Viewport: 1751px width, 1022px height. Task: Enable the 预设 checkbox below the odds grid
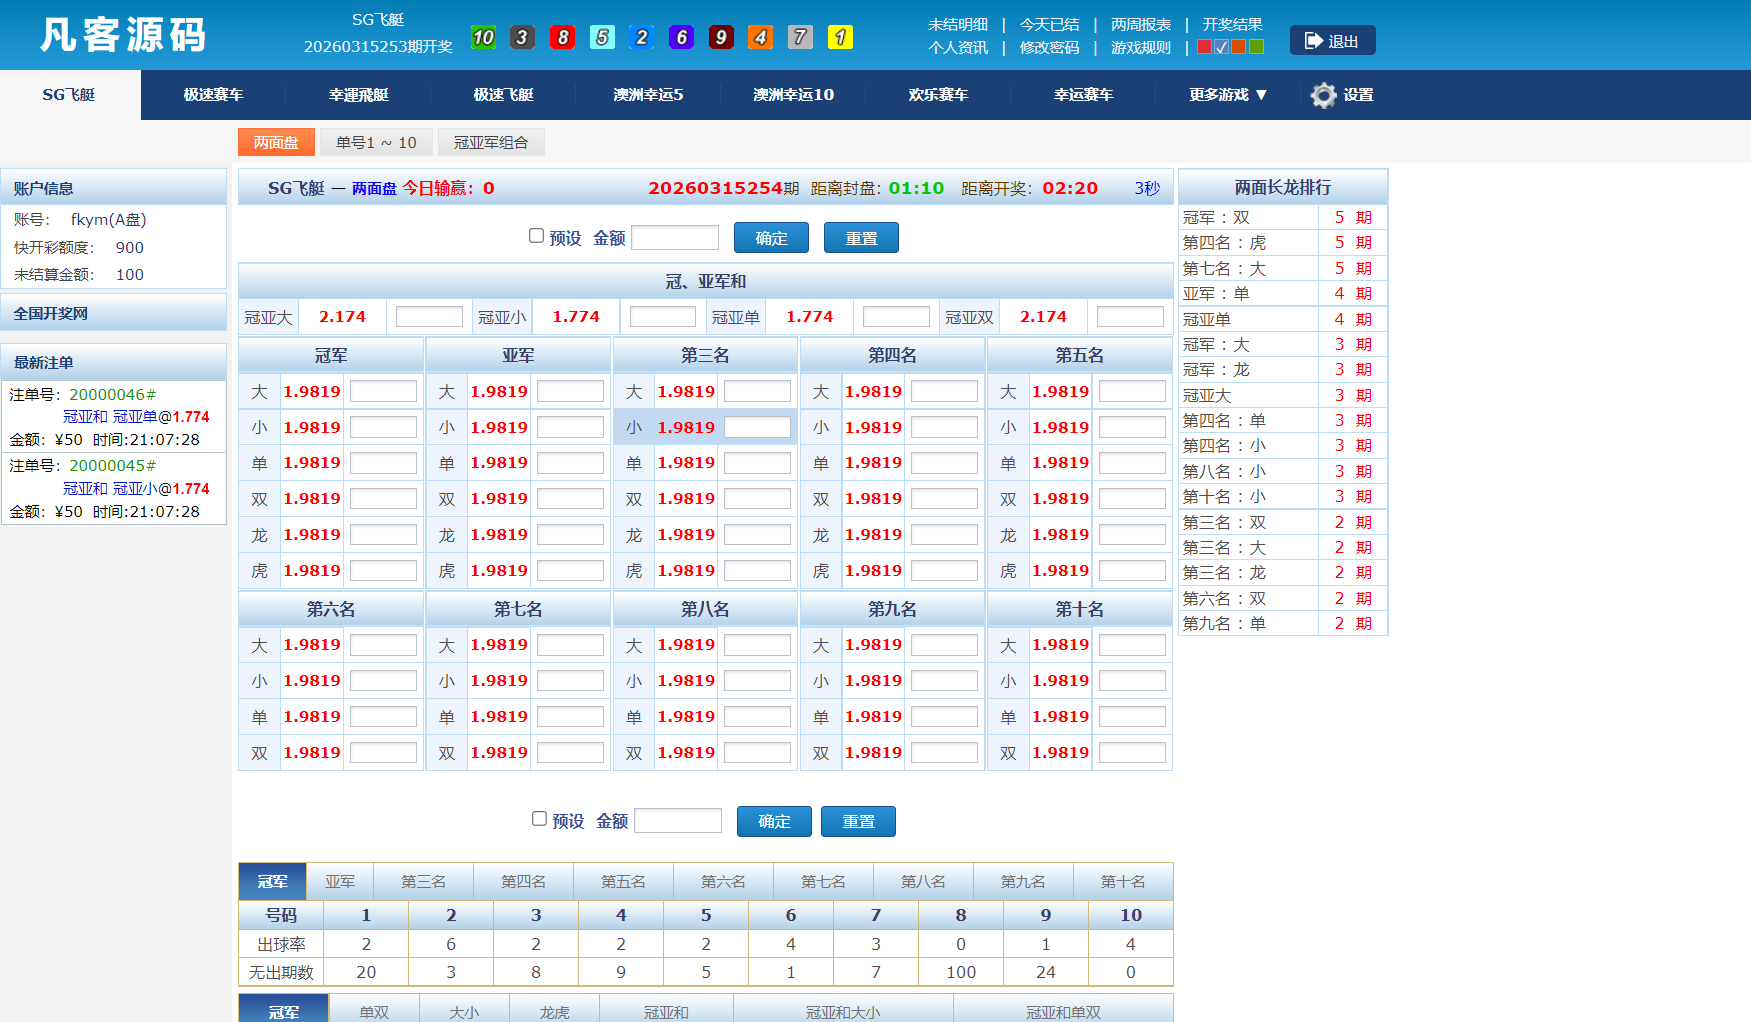pyautogui.click(x=537, y=819)
